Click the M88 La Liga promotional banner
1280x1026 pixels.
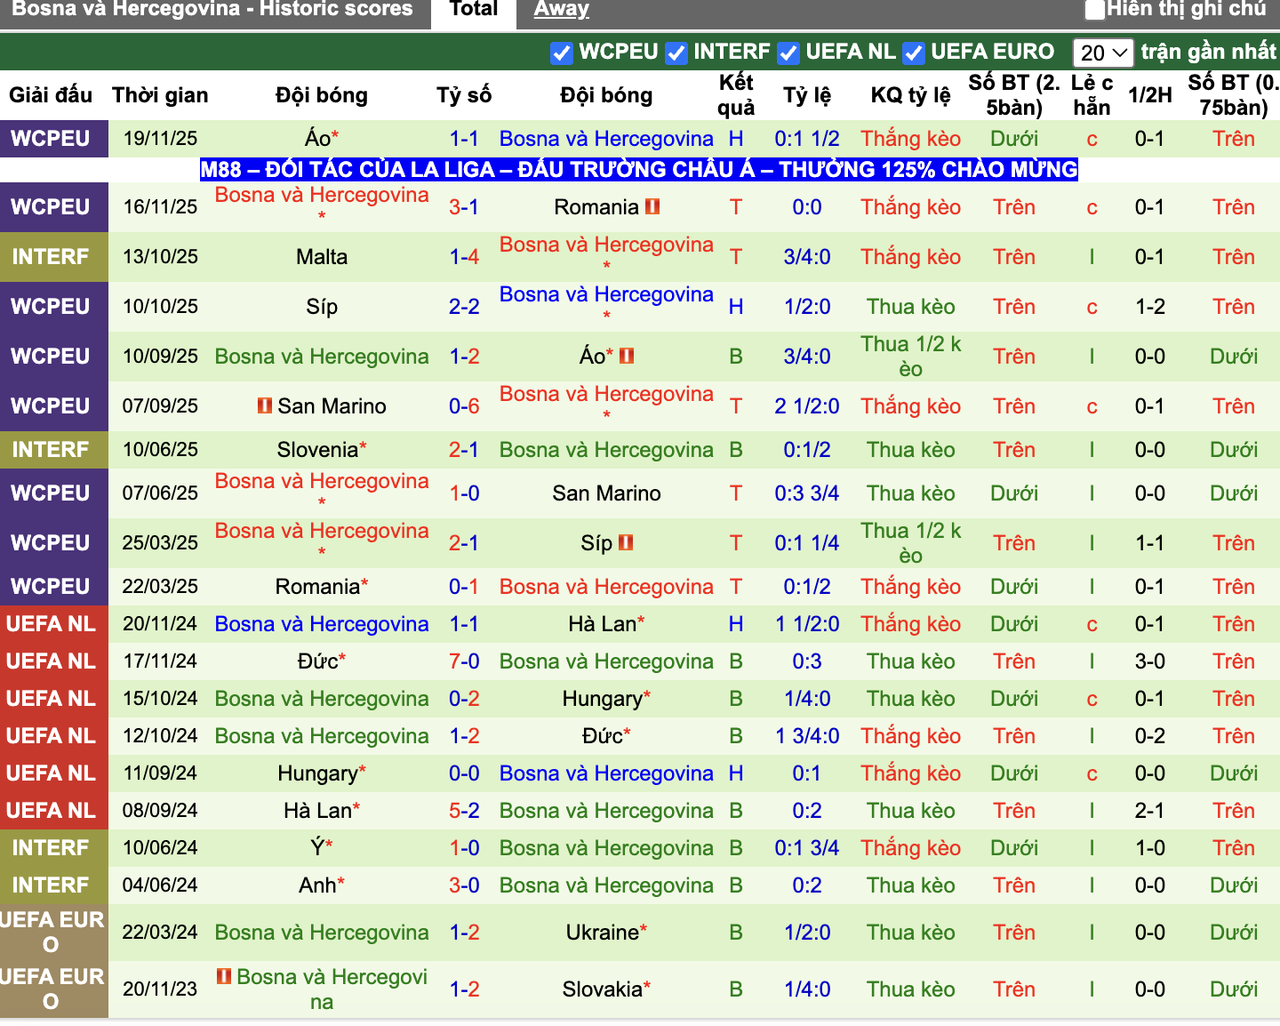639,169
